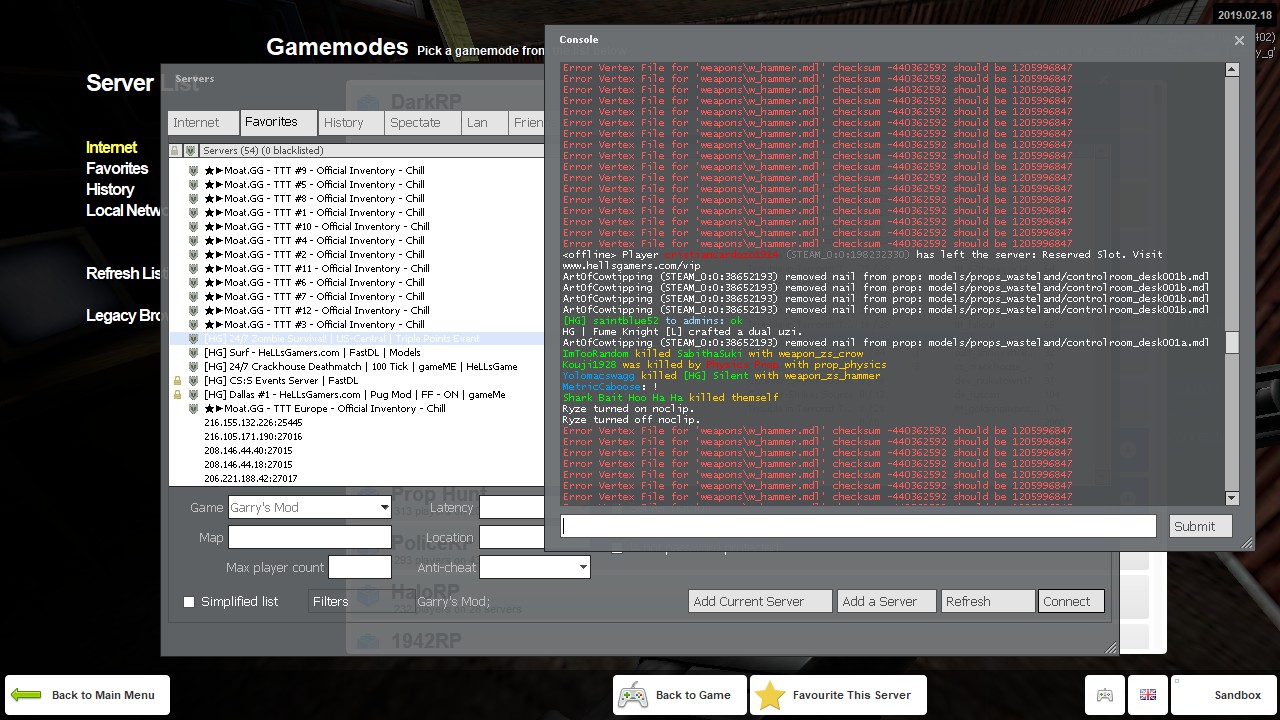1280x720 pixels.
Task: Click the Add a Server button
Action: pos(886,601)
